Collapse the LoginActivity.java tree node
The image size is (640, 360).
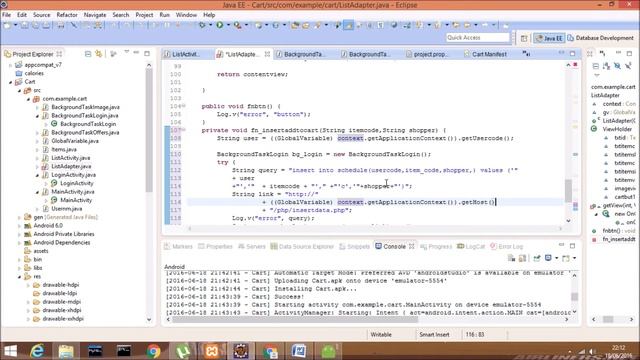38,175
